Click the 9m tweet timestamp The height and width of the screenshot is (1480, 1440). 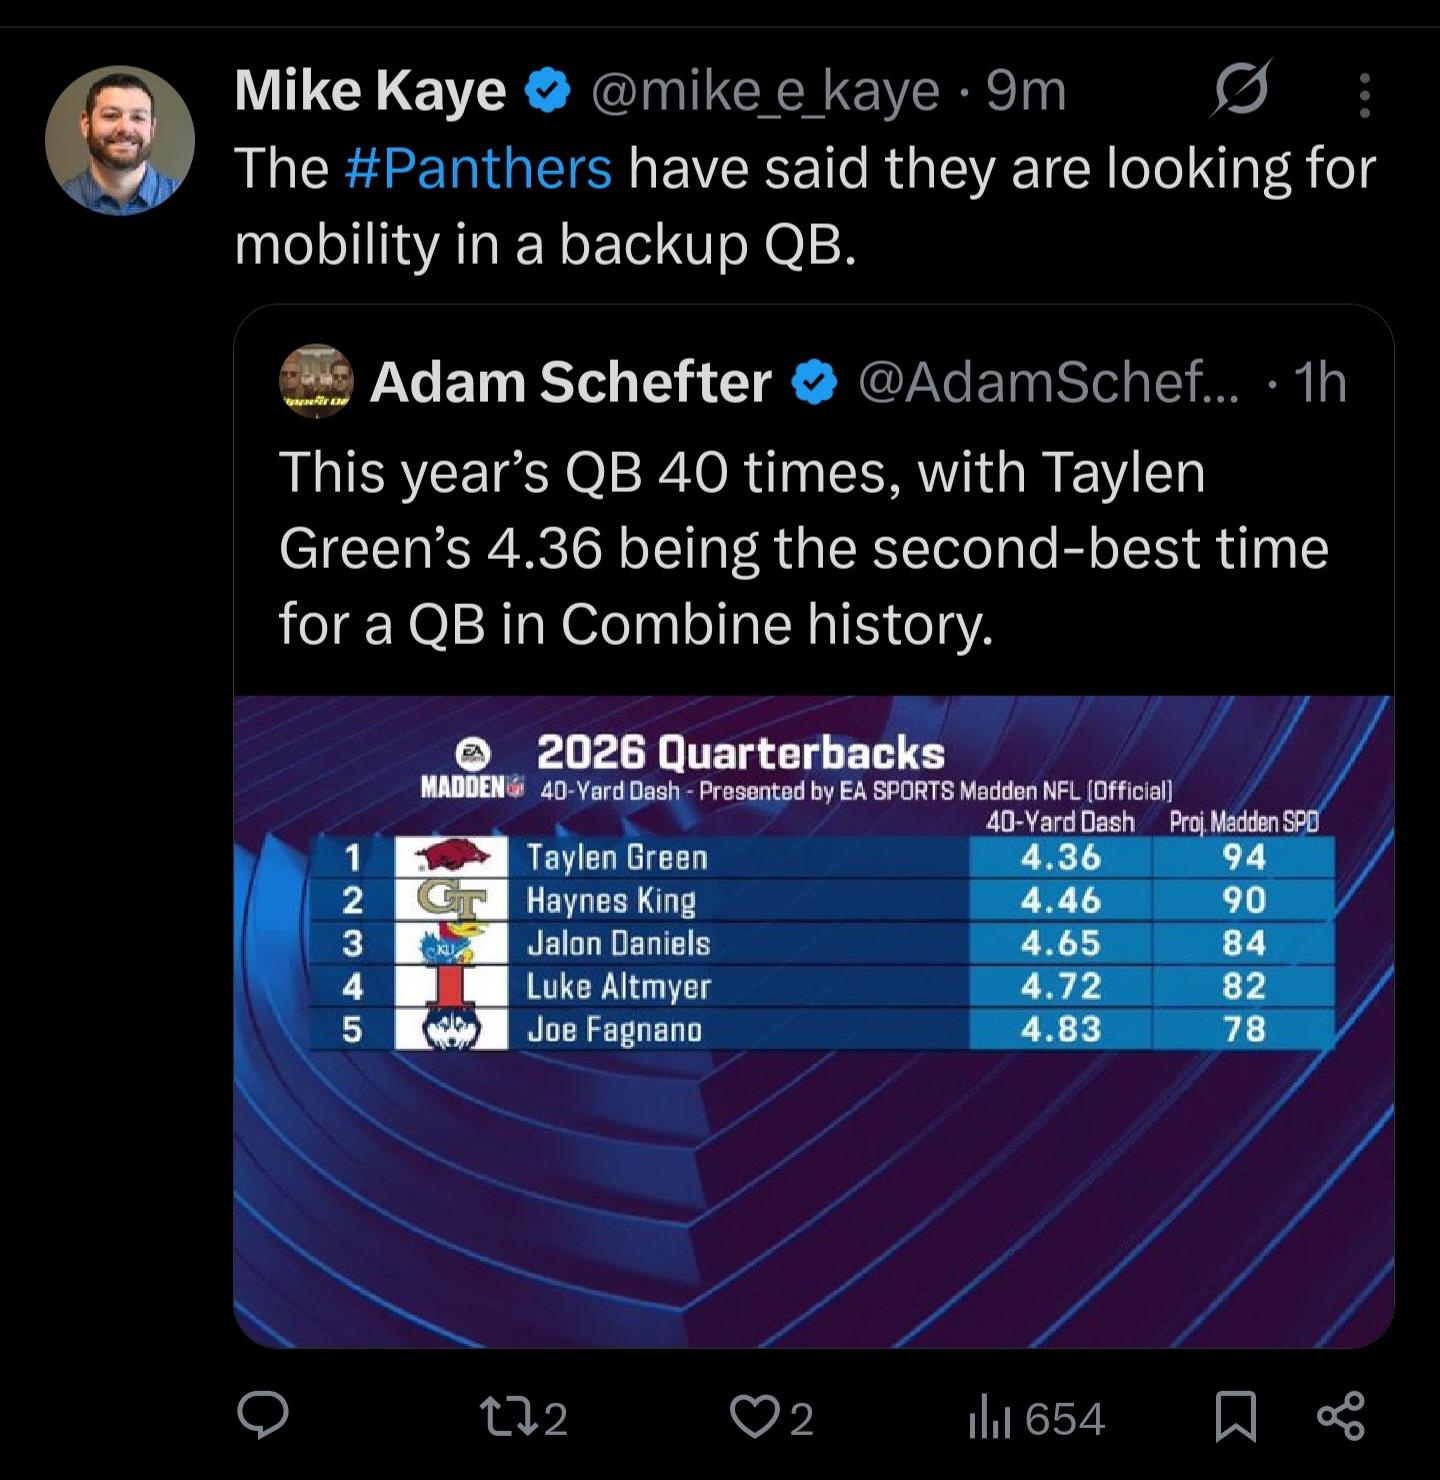tap(1027, 92)
